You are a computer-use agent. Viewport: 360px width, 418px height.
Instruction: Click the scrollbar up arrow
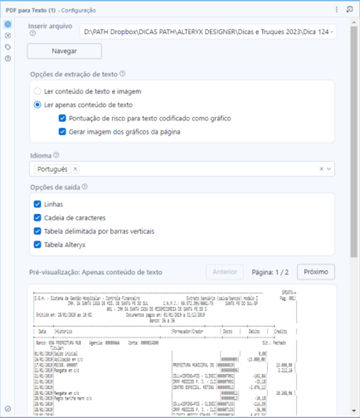tap(354, 22)
